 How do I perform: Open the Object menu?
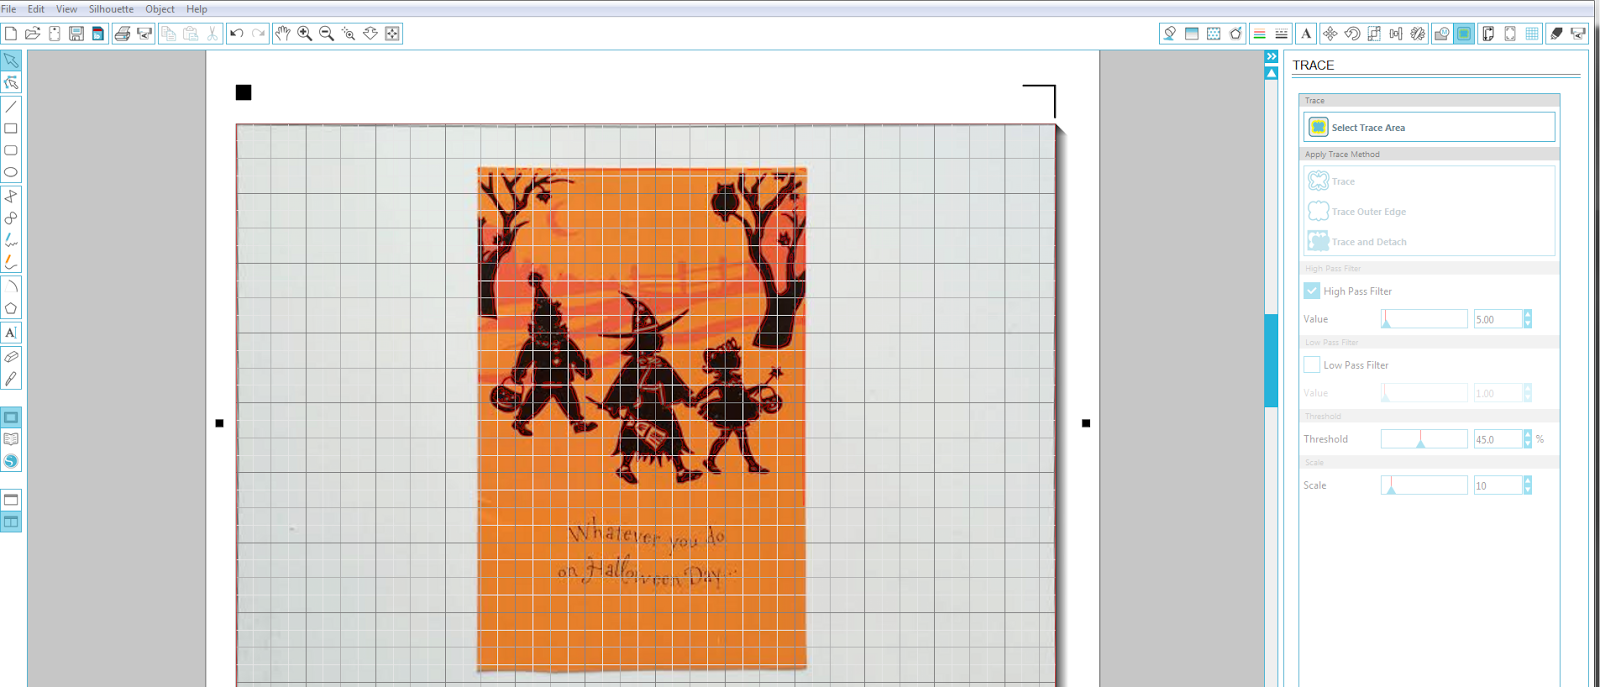(x=160, y=9)
